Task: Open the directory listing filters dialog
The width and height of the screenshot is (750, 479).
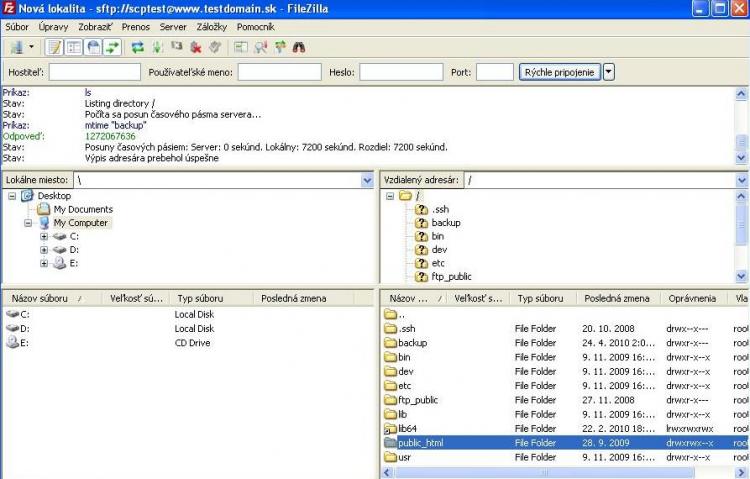Action: 241,47
